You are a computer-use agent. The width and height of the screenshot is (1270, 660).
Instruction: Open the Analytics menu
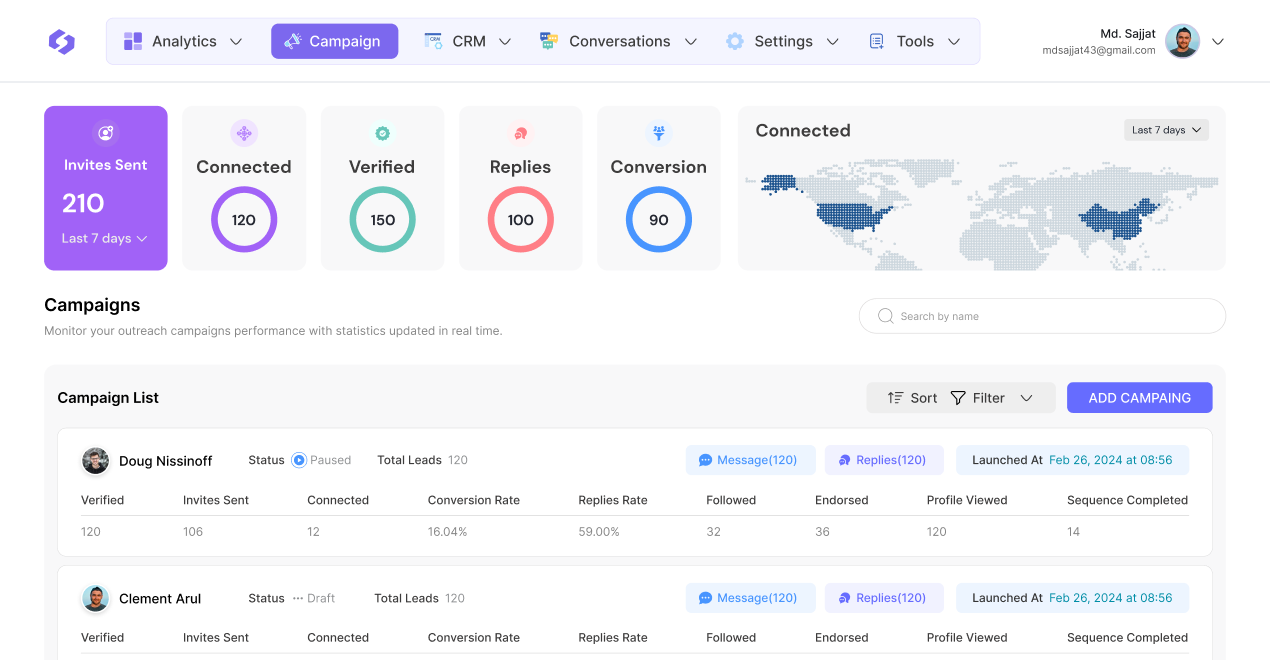coord(183,41)
